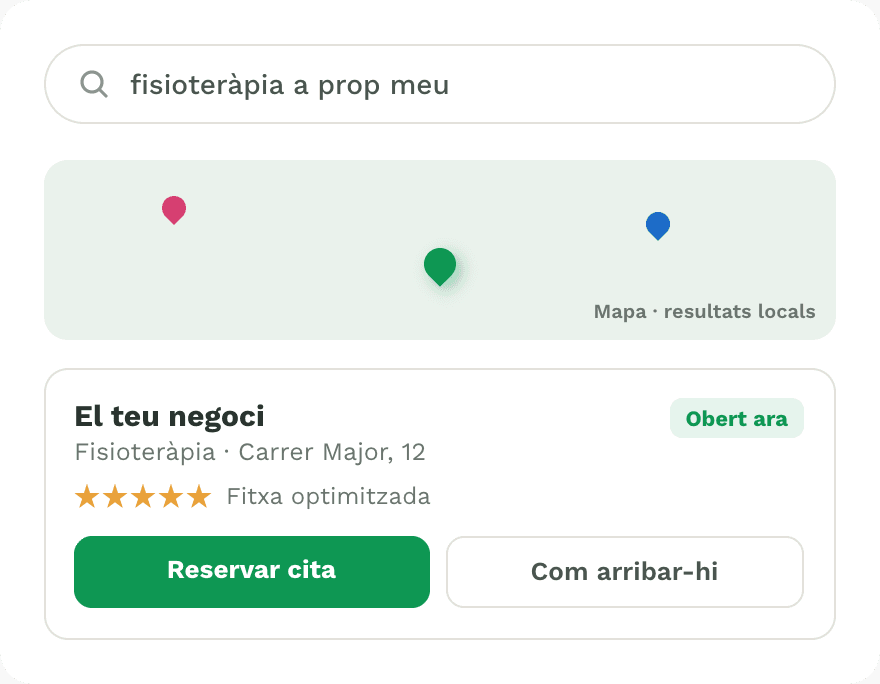
Task: Select the blue map pin
Action: [658, 226]
